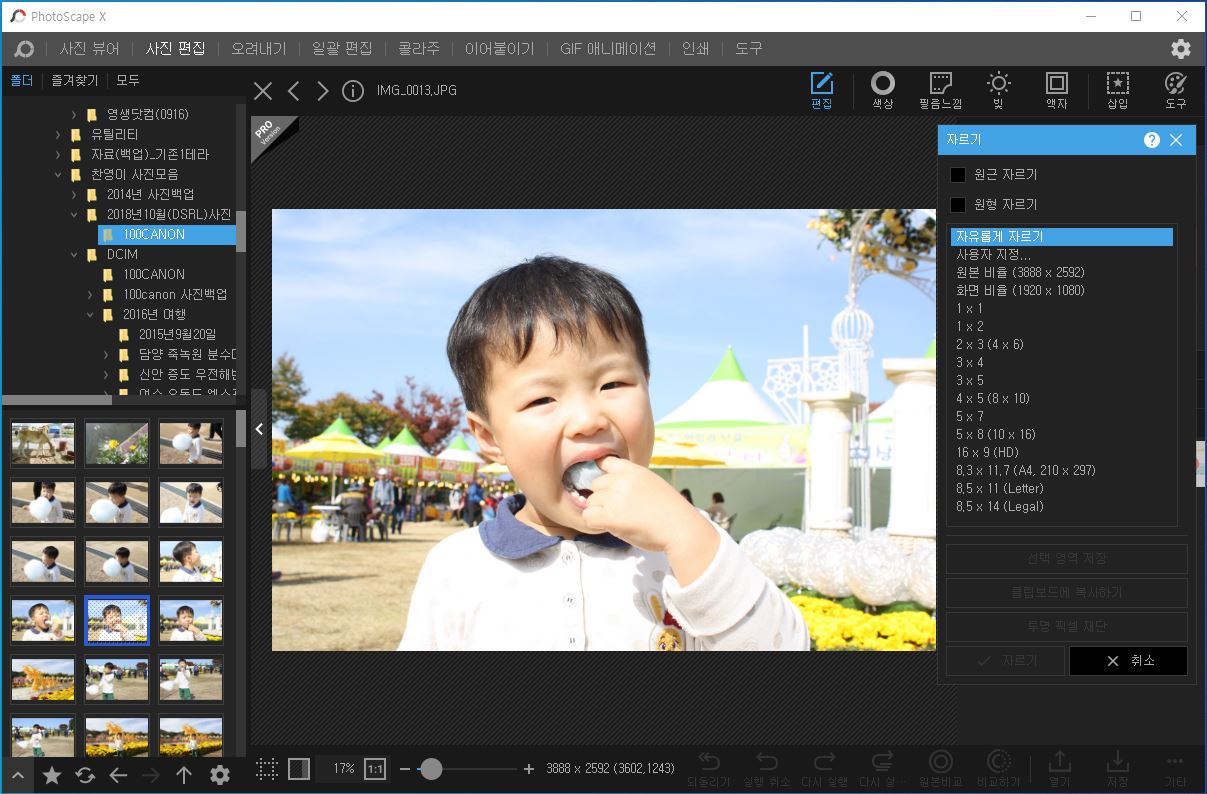Enable 원형 자르기 checkbox

coord(958,204)
